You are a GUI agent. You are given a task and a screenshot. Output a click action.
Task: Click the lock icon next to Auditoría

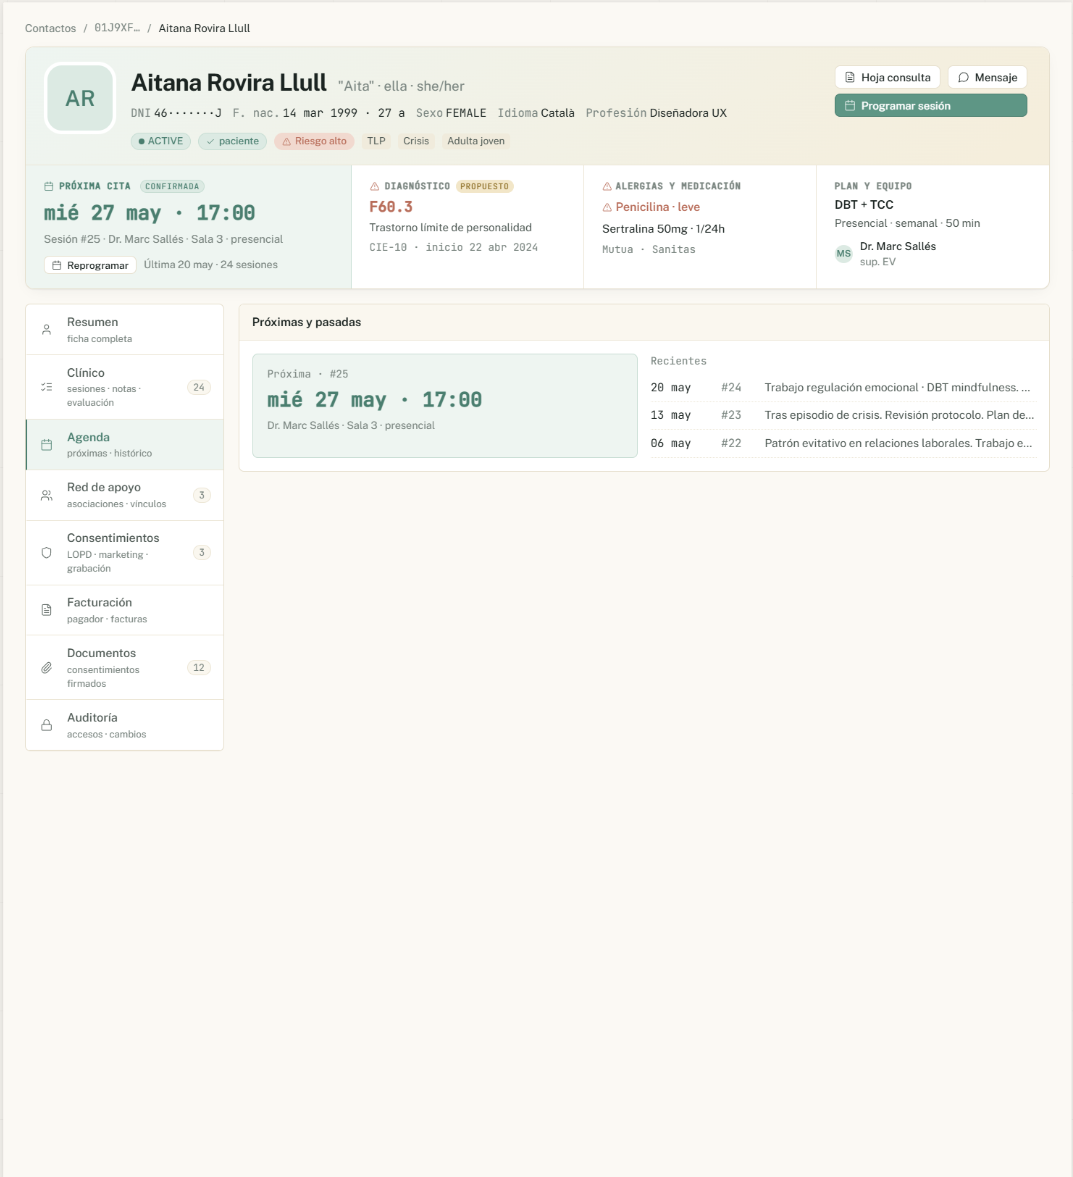pyautogui.click(x=47, y=725)
